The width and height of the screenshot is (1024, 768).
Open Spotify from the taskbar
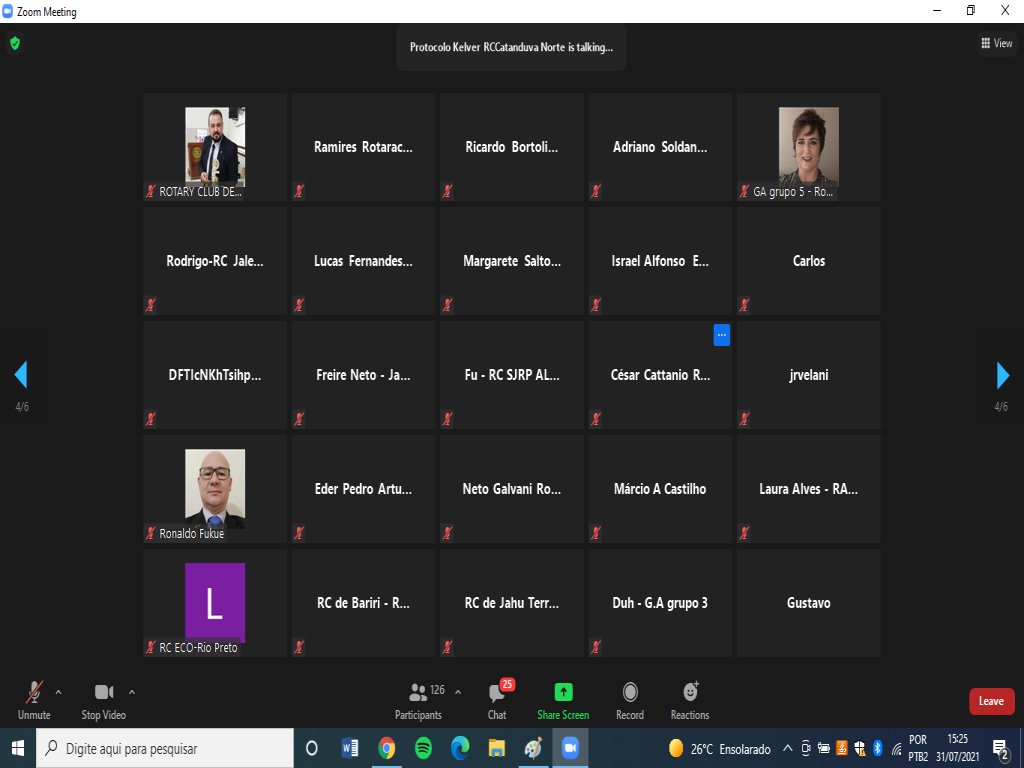(423, 748)
